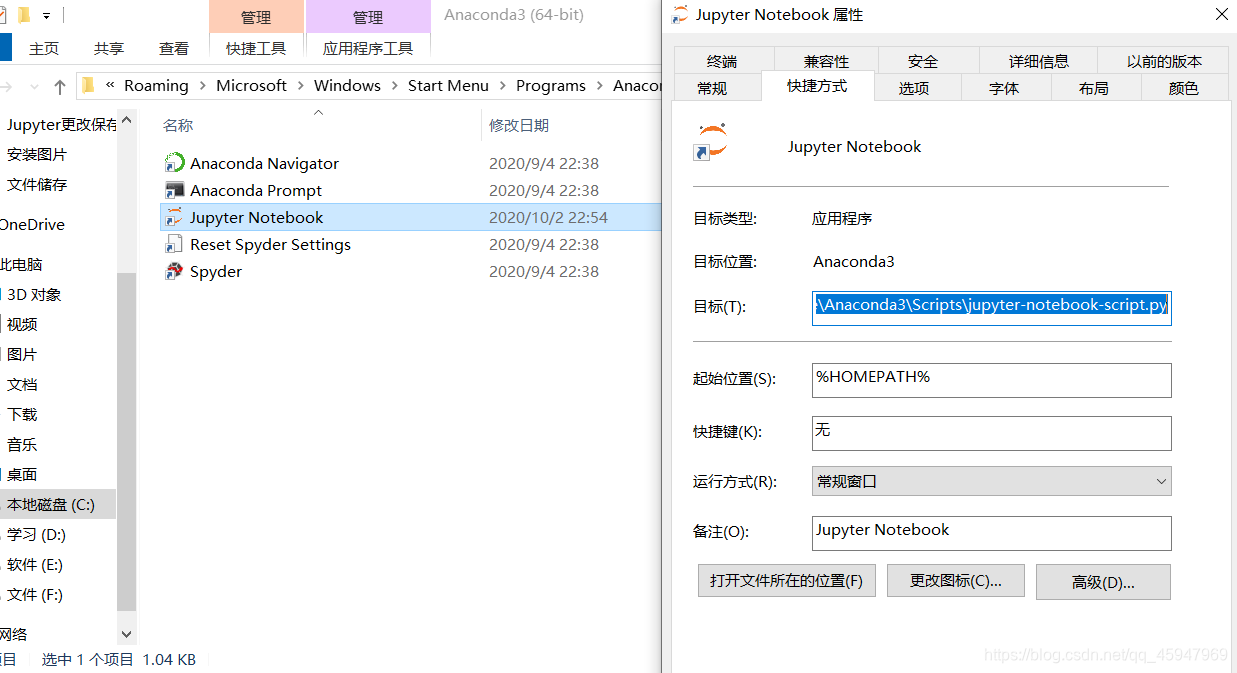The image size is (1237, 673).
Task: Click the Reset Spyder Settings file name
Action: [270, 244]
